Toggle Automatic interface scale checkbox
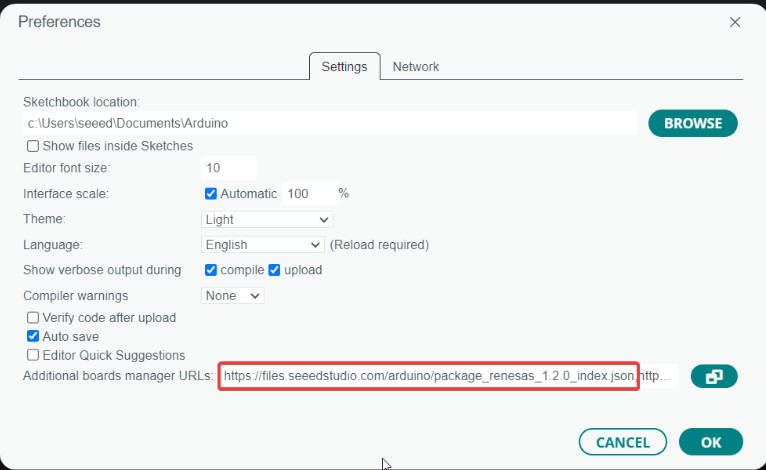The image size is (766, 470). (x=211, y=194)
